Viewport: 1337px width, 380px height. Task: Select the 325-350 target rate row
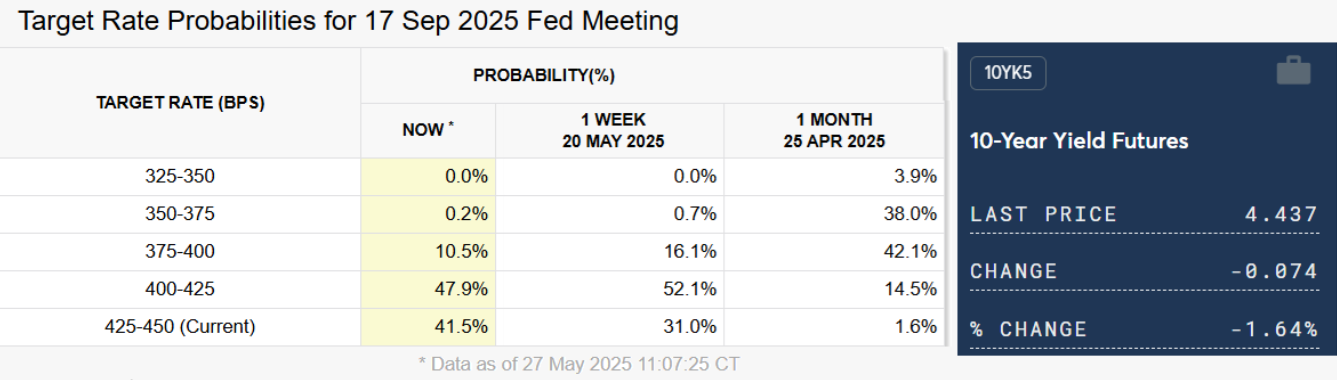click(x=472, y=177)
